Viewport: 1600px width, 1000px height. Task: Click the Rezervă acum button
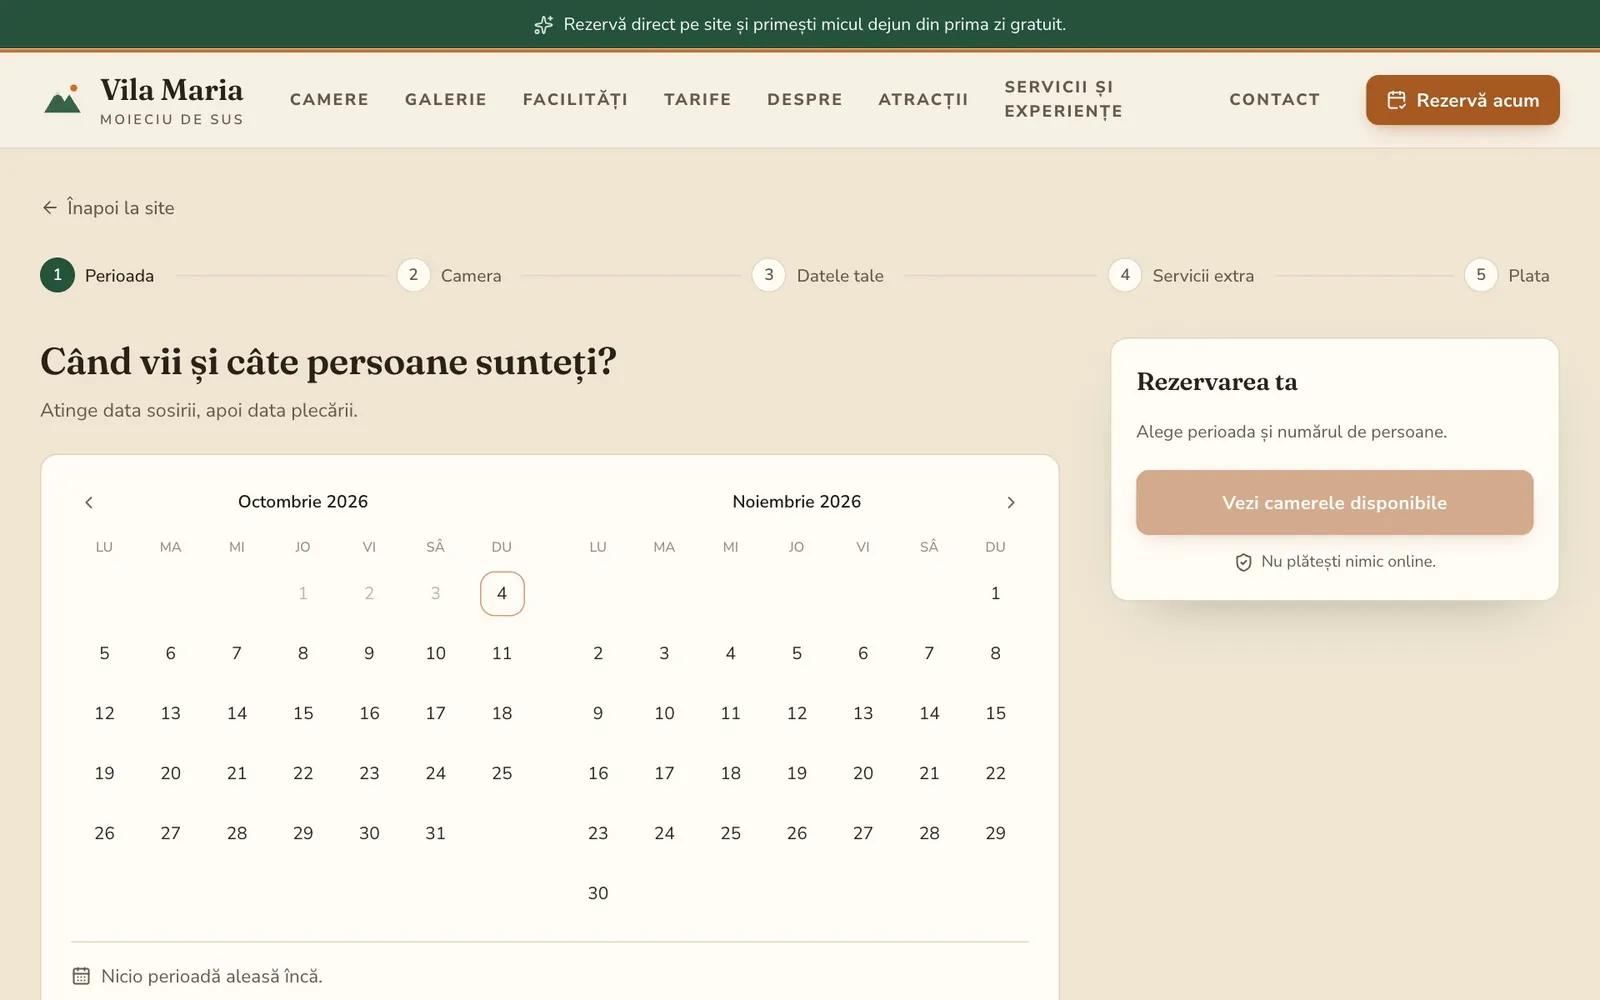click(1463, 100)
